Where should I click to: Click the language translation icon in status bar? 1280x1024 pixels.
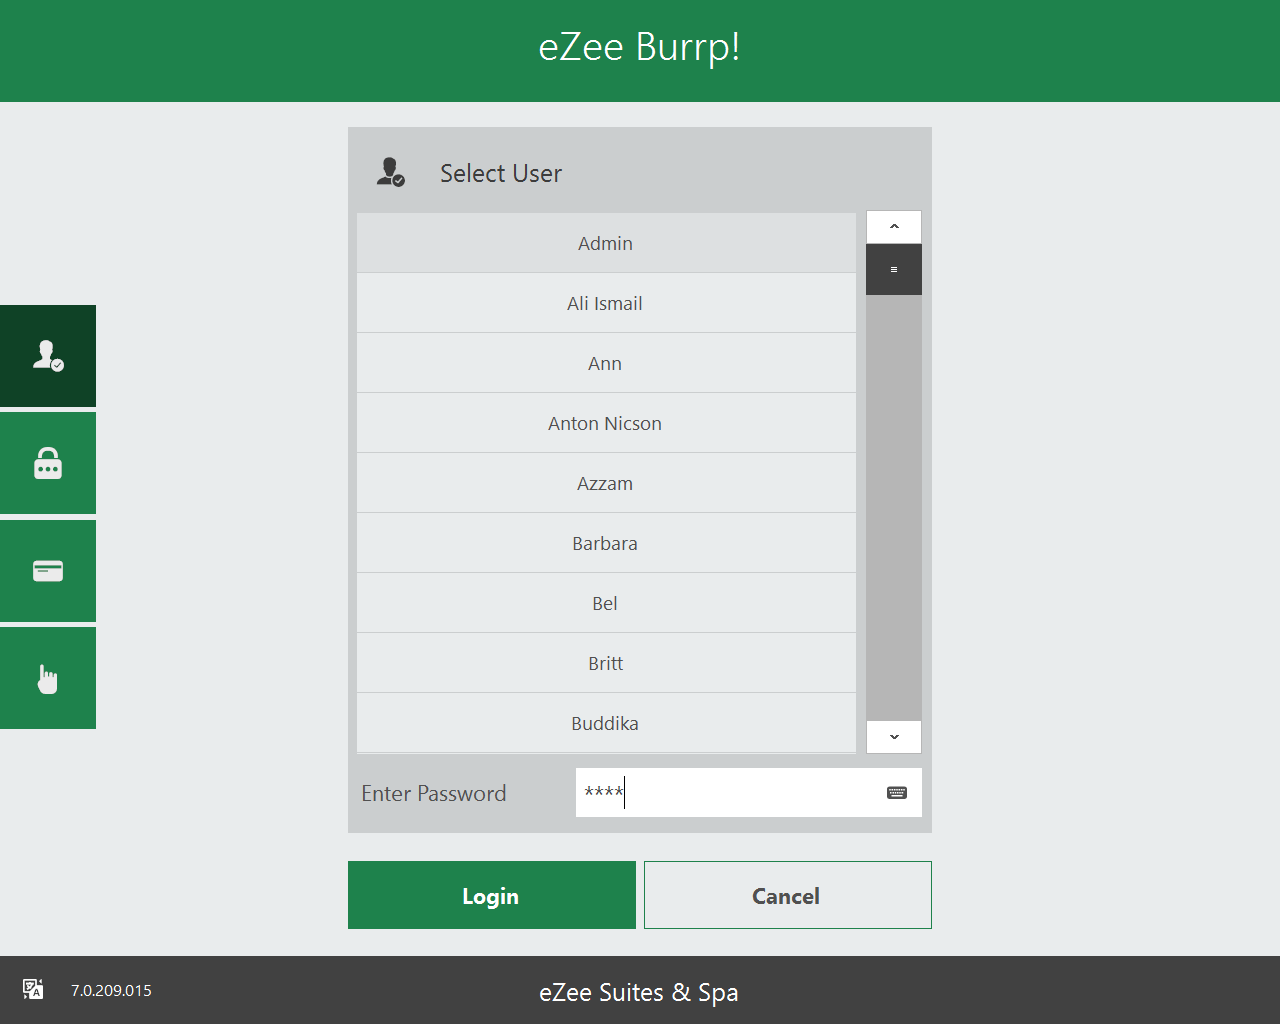pyautogui.click(x=32, y=989)
